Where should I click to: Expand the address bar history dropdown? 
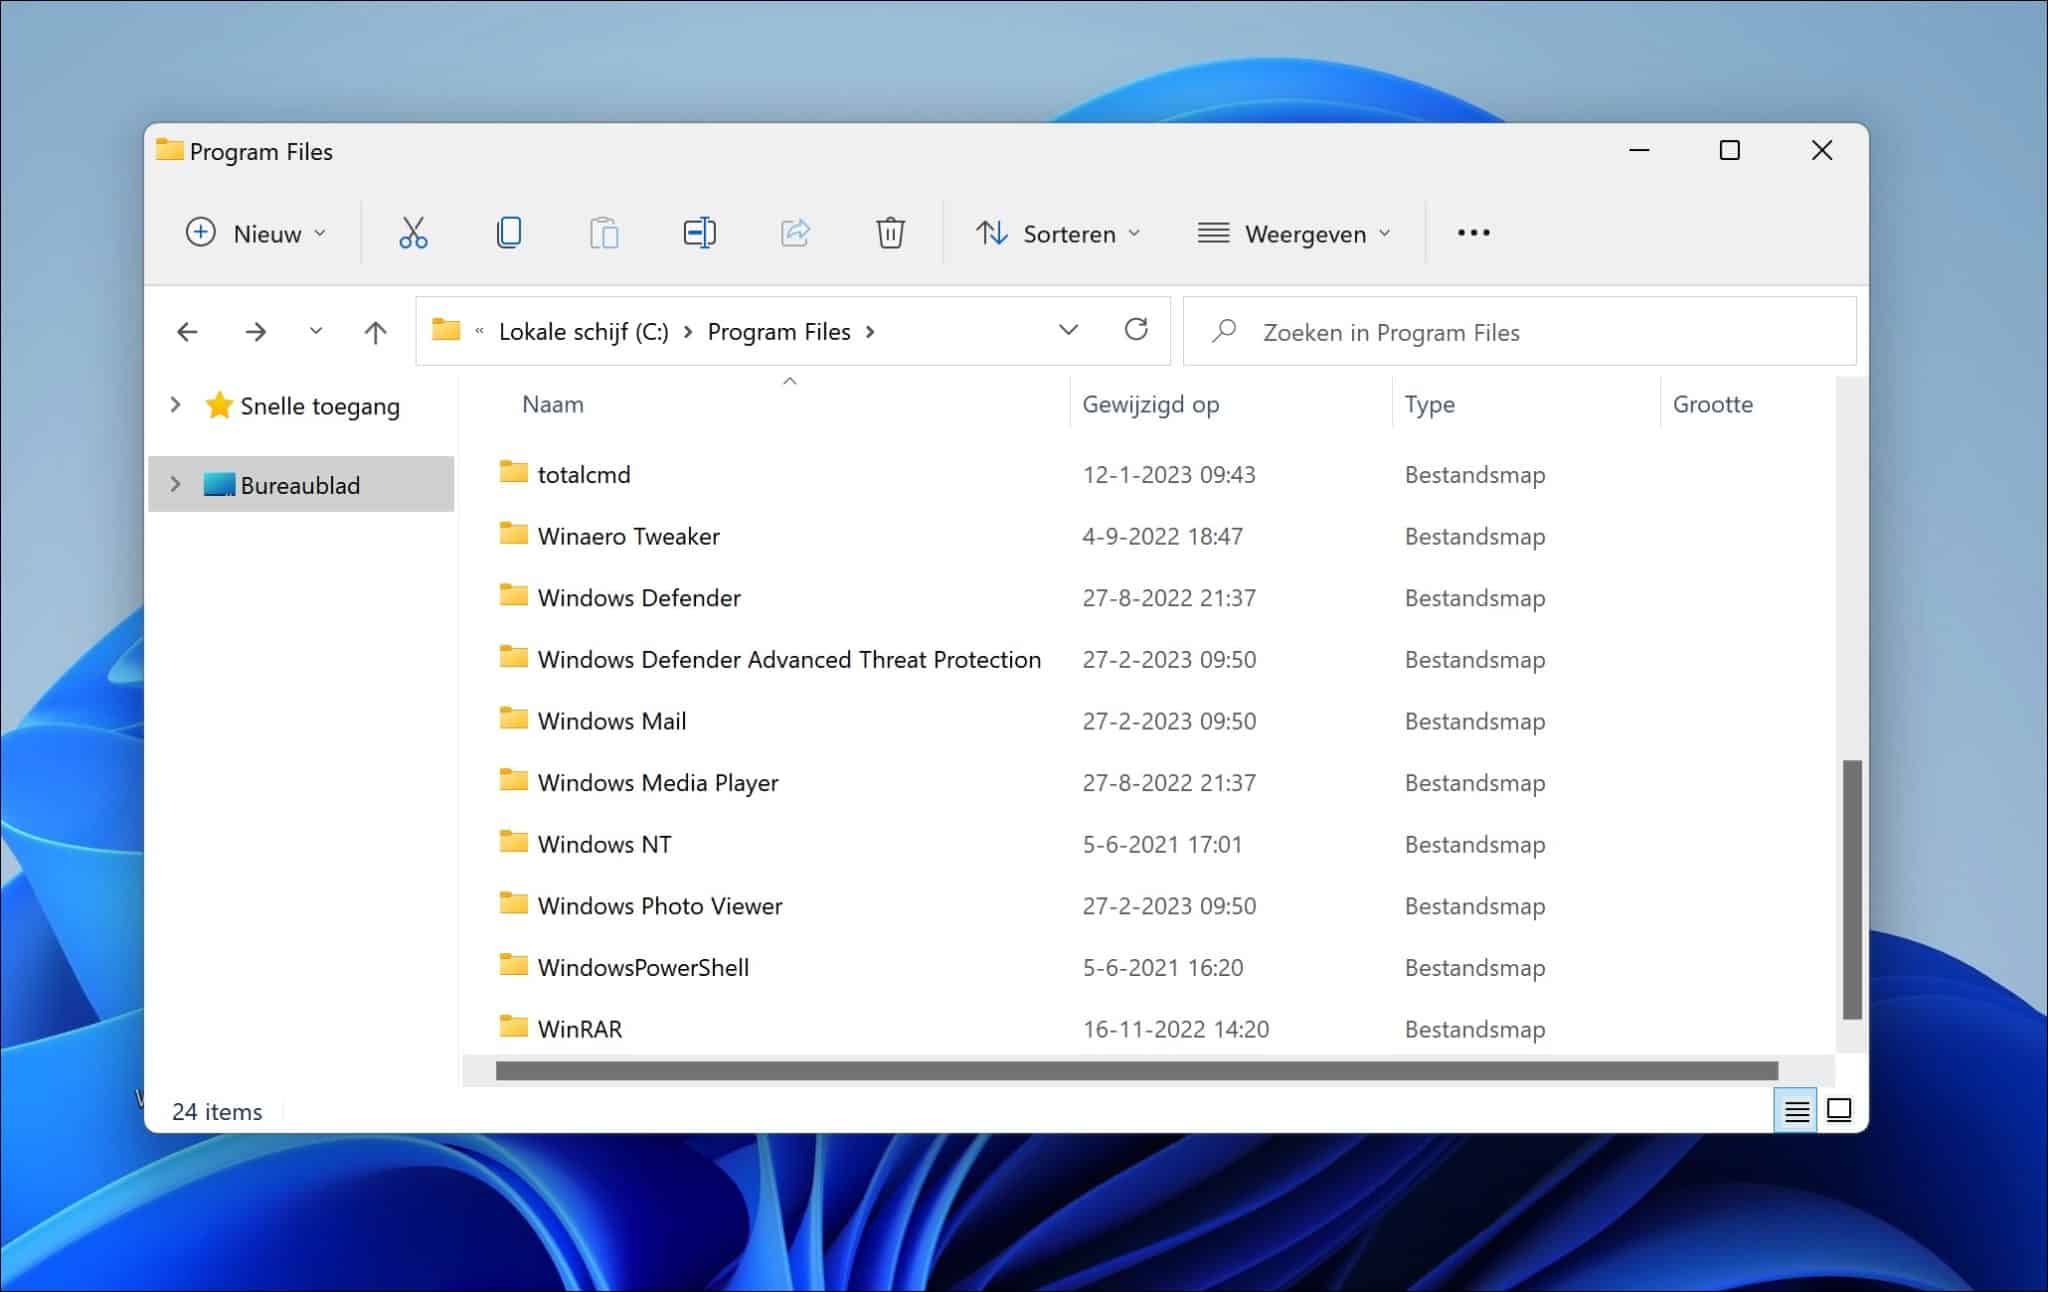tap(1068, 330)
